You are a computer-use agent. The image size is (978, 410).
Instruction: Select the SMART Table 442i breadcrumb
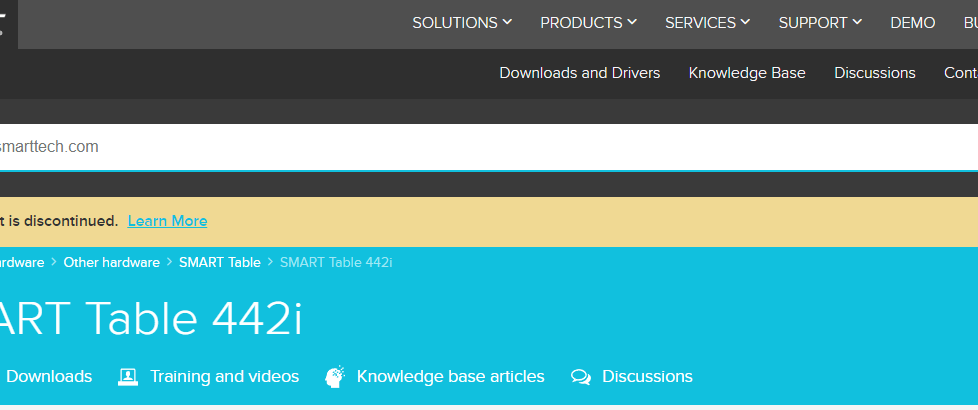pyautogui.click(x=336, y=263)
